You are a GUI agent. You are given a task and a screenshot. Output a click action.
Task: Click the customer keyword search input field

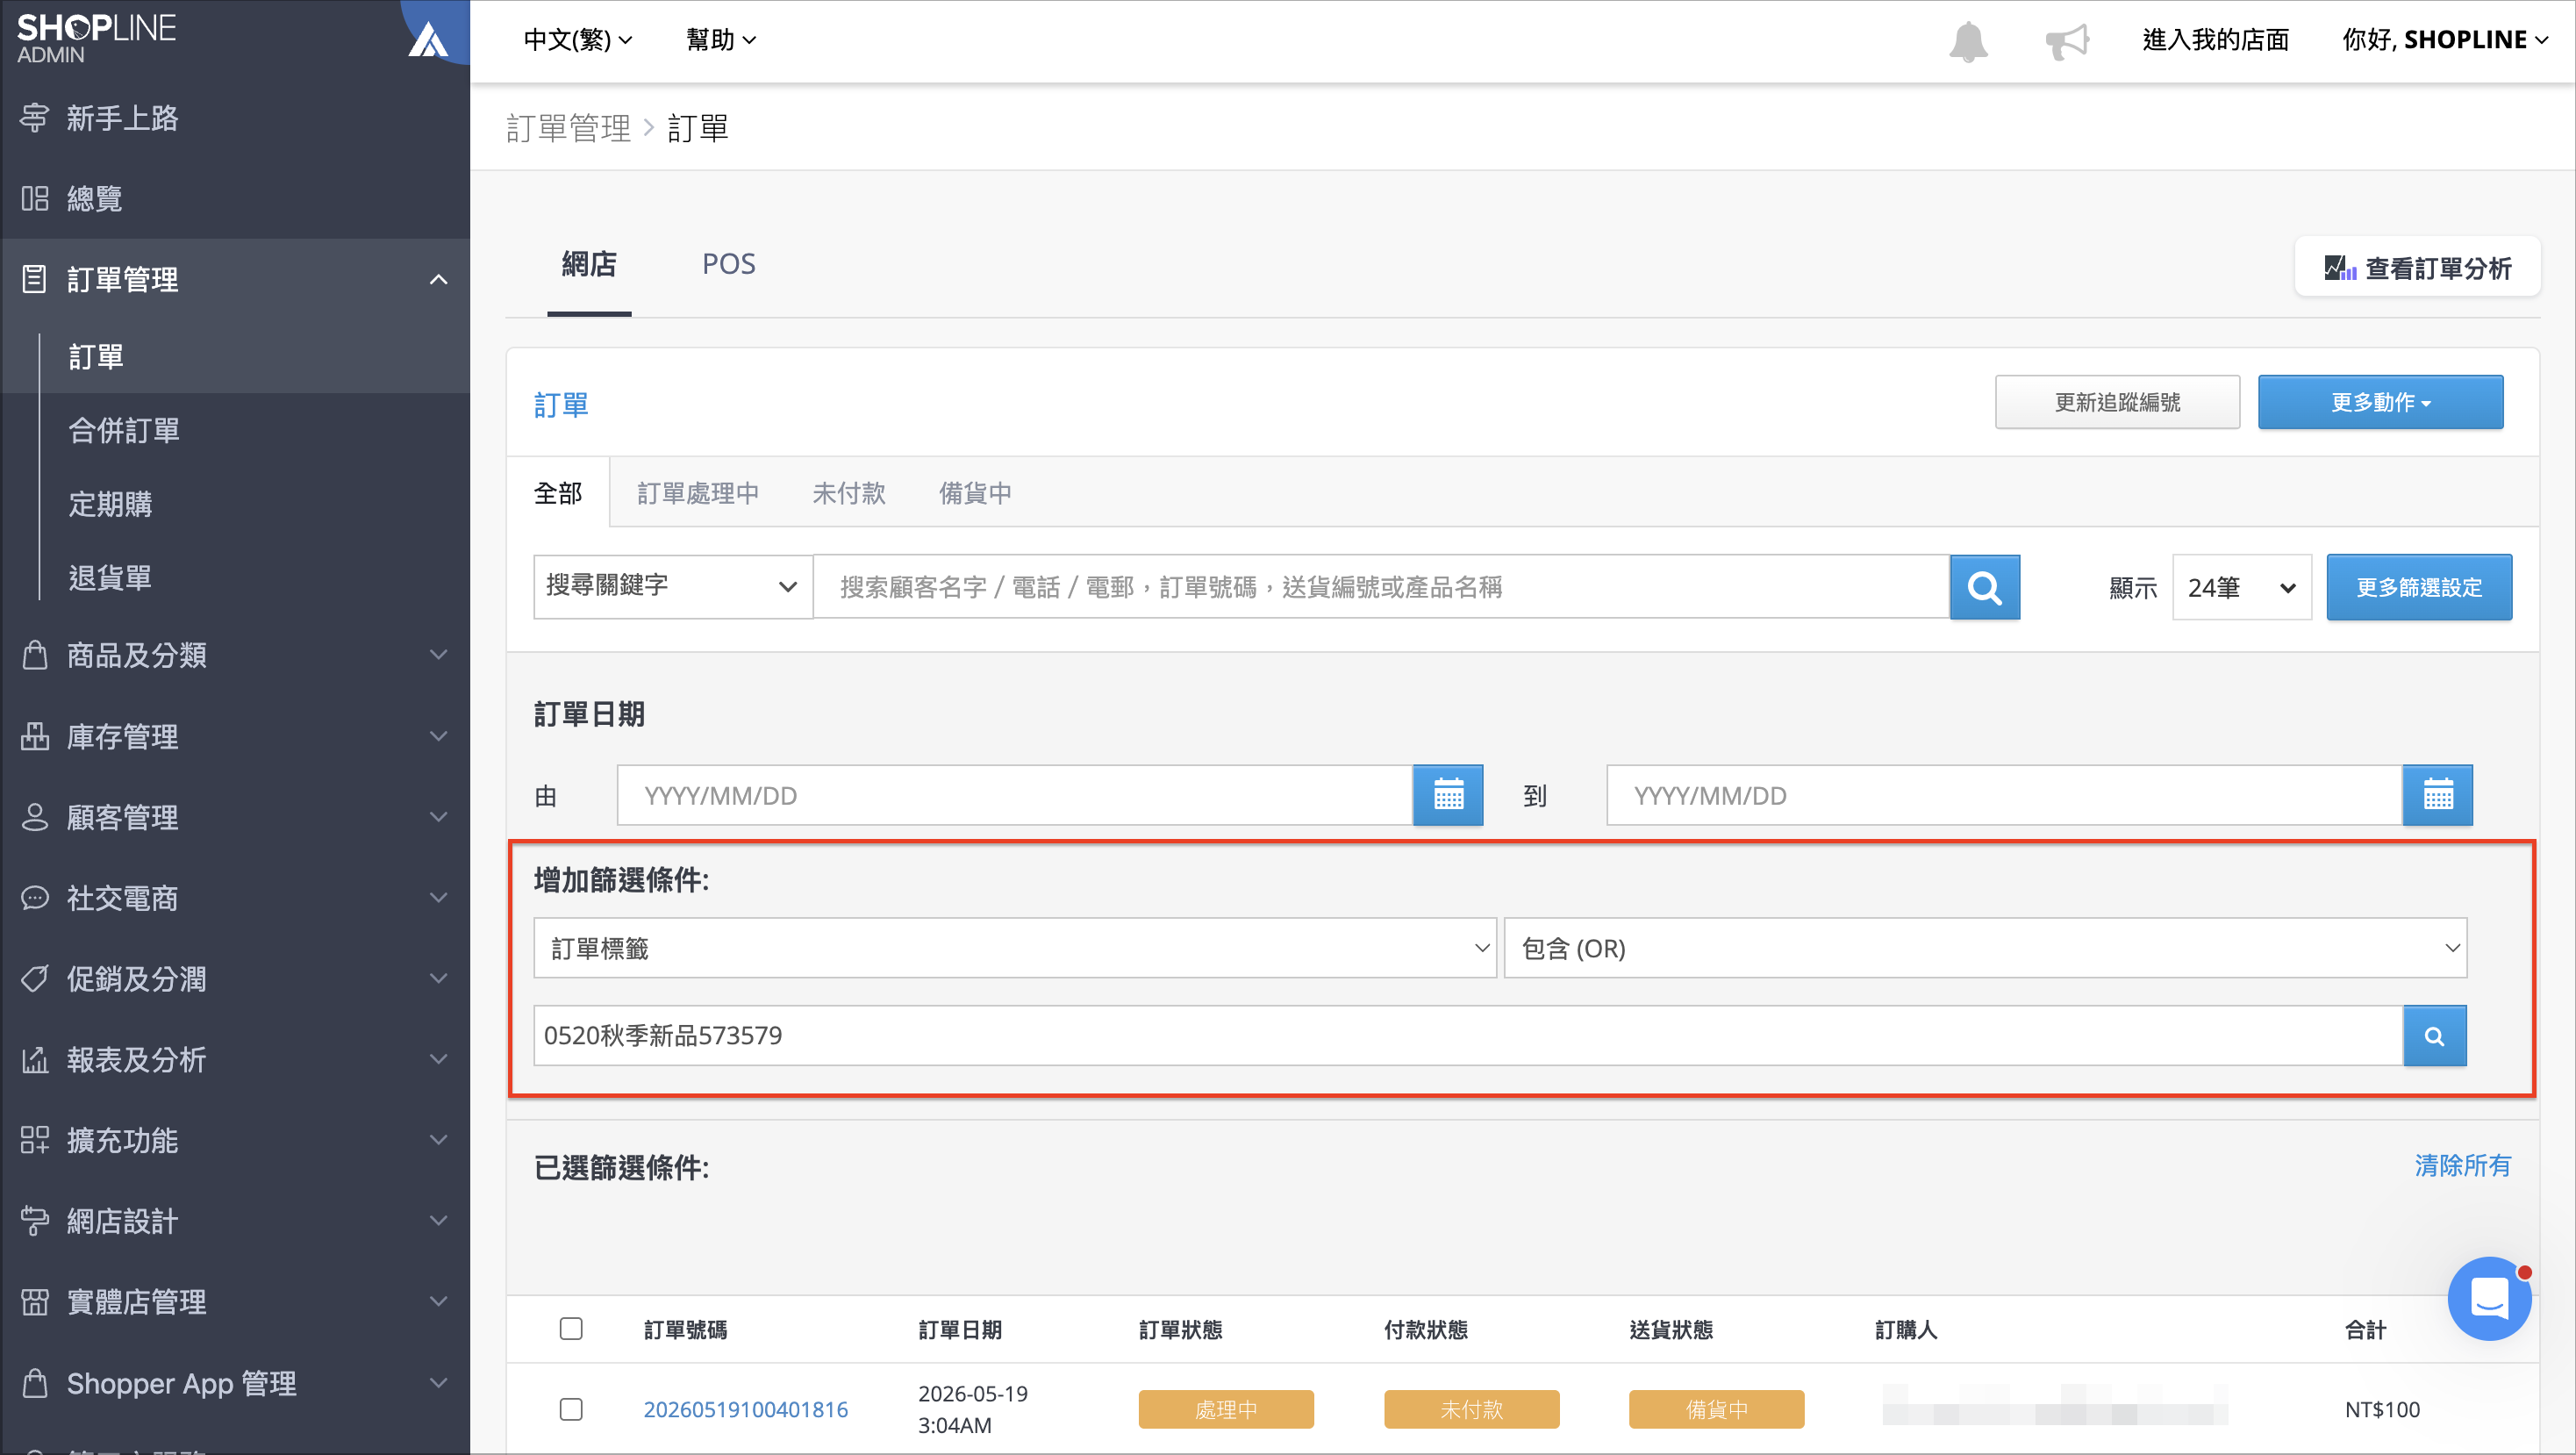click(1381, 587)
